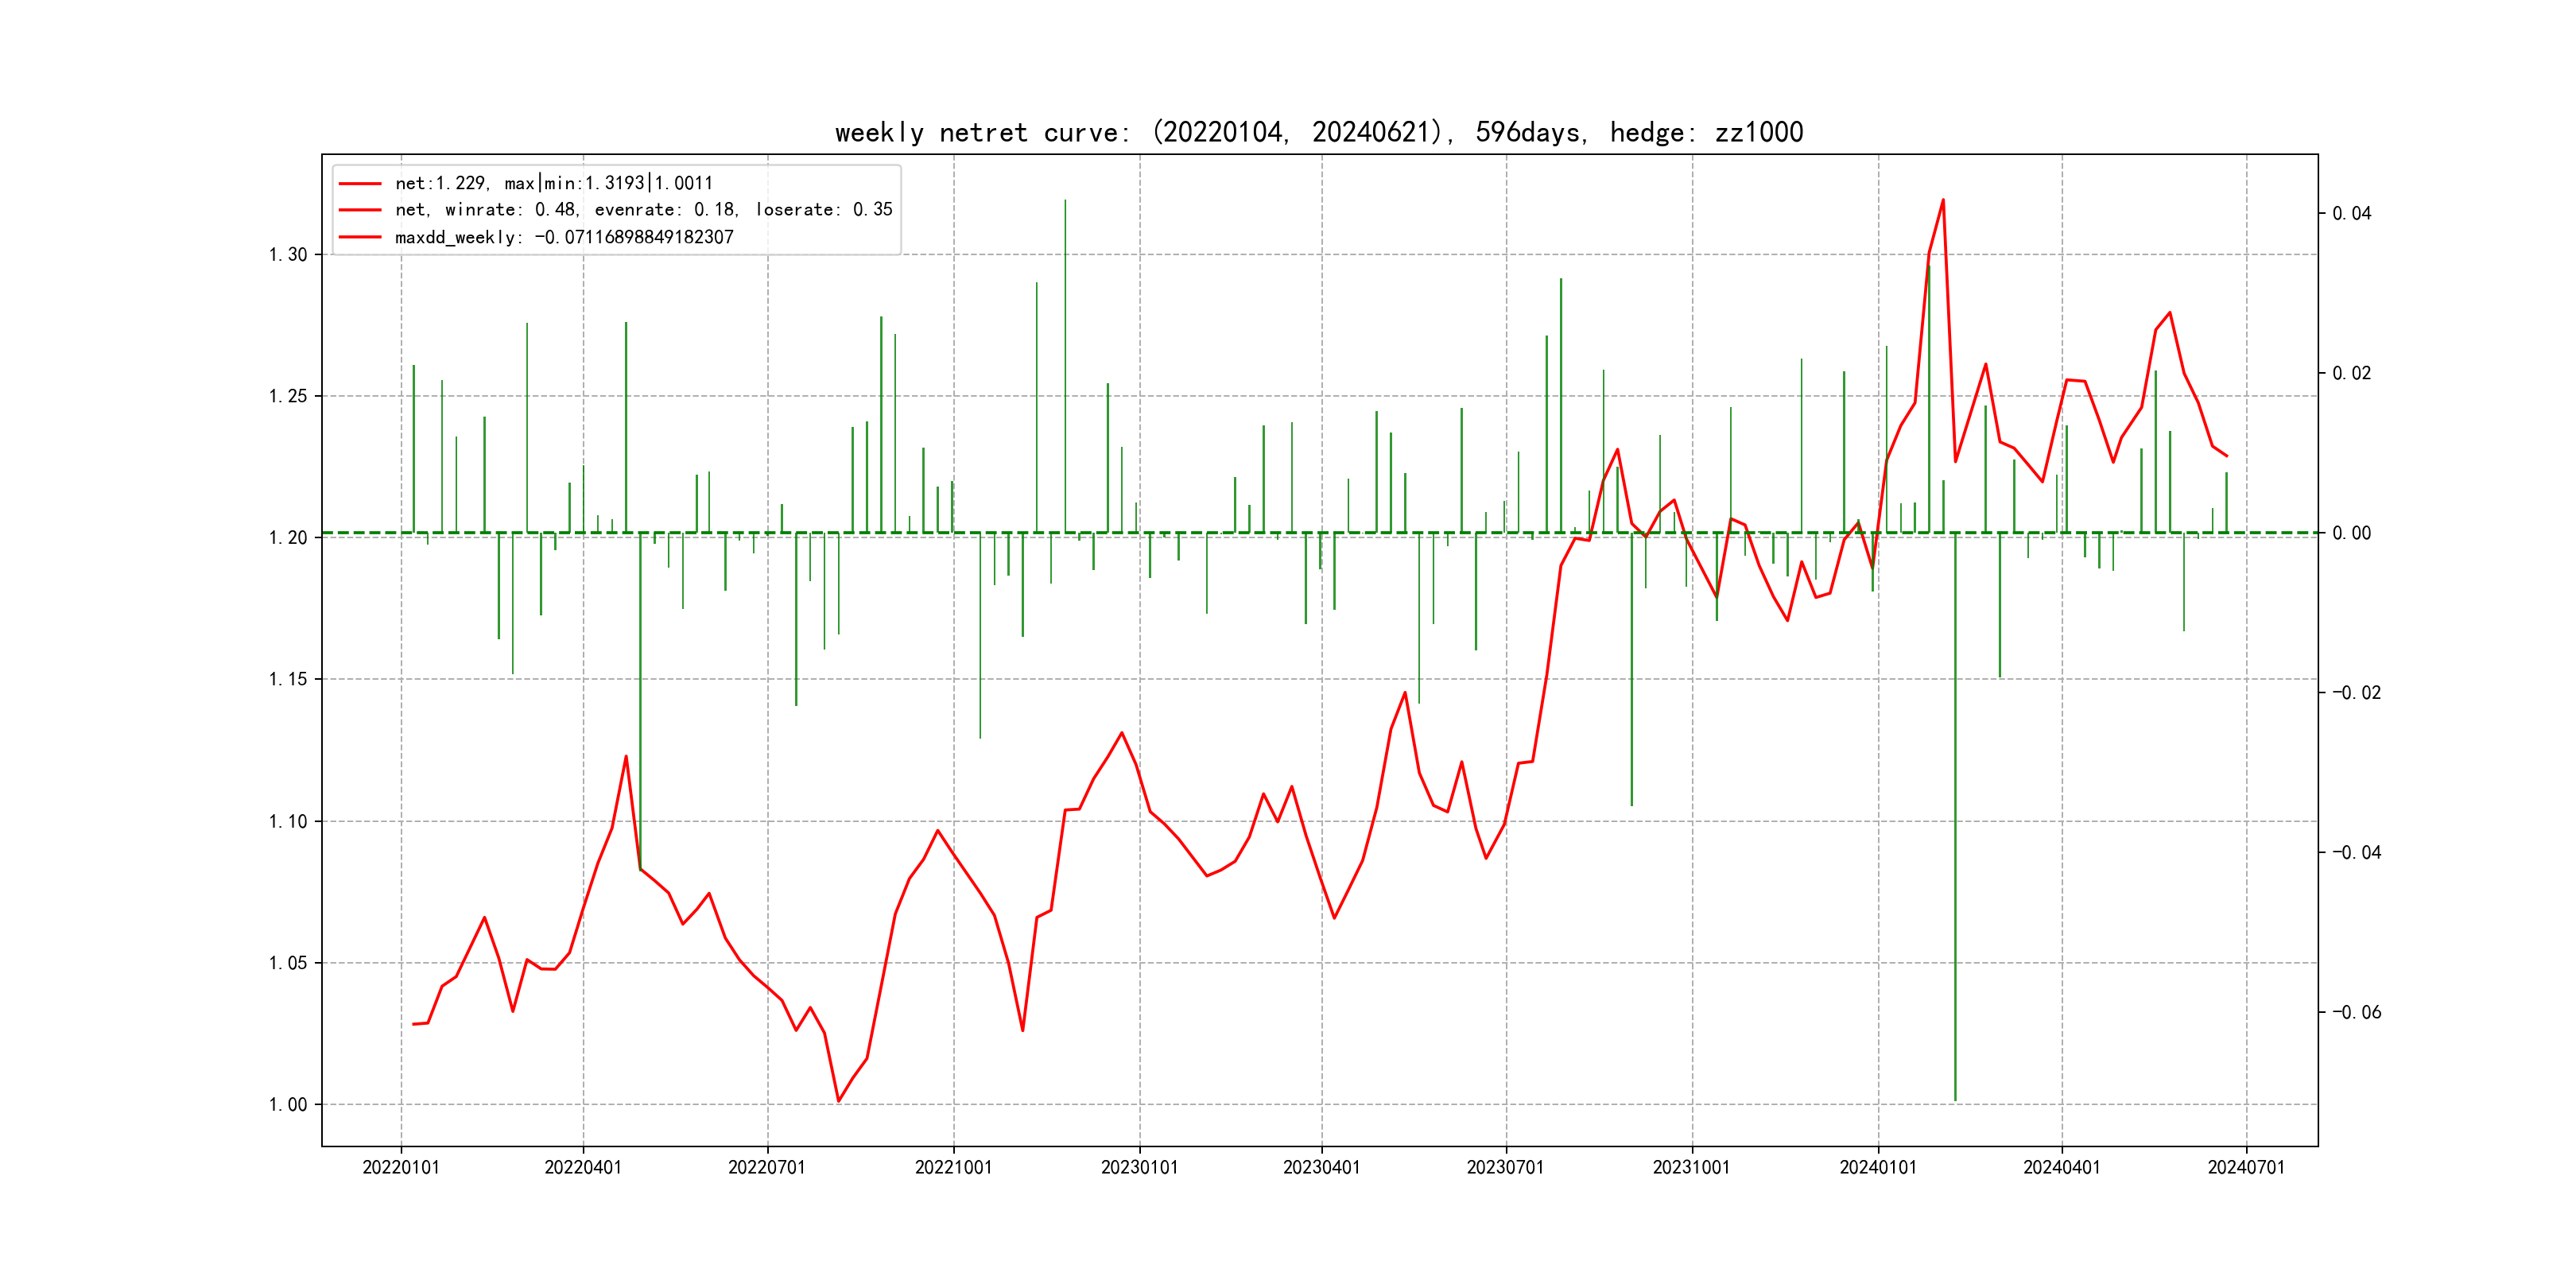Screen dimensions: 2576x1288
Task: Click x-axis date label 20220101
Action: (401, 1168)
